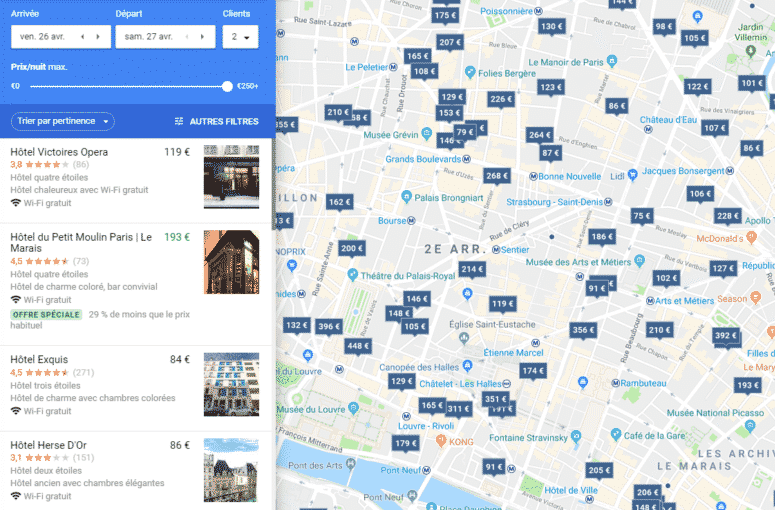Click previous day arrow for Départ date

click(x=187, y=37)
